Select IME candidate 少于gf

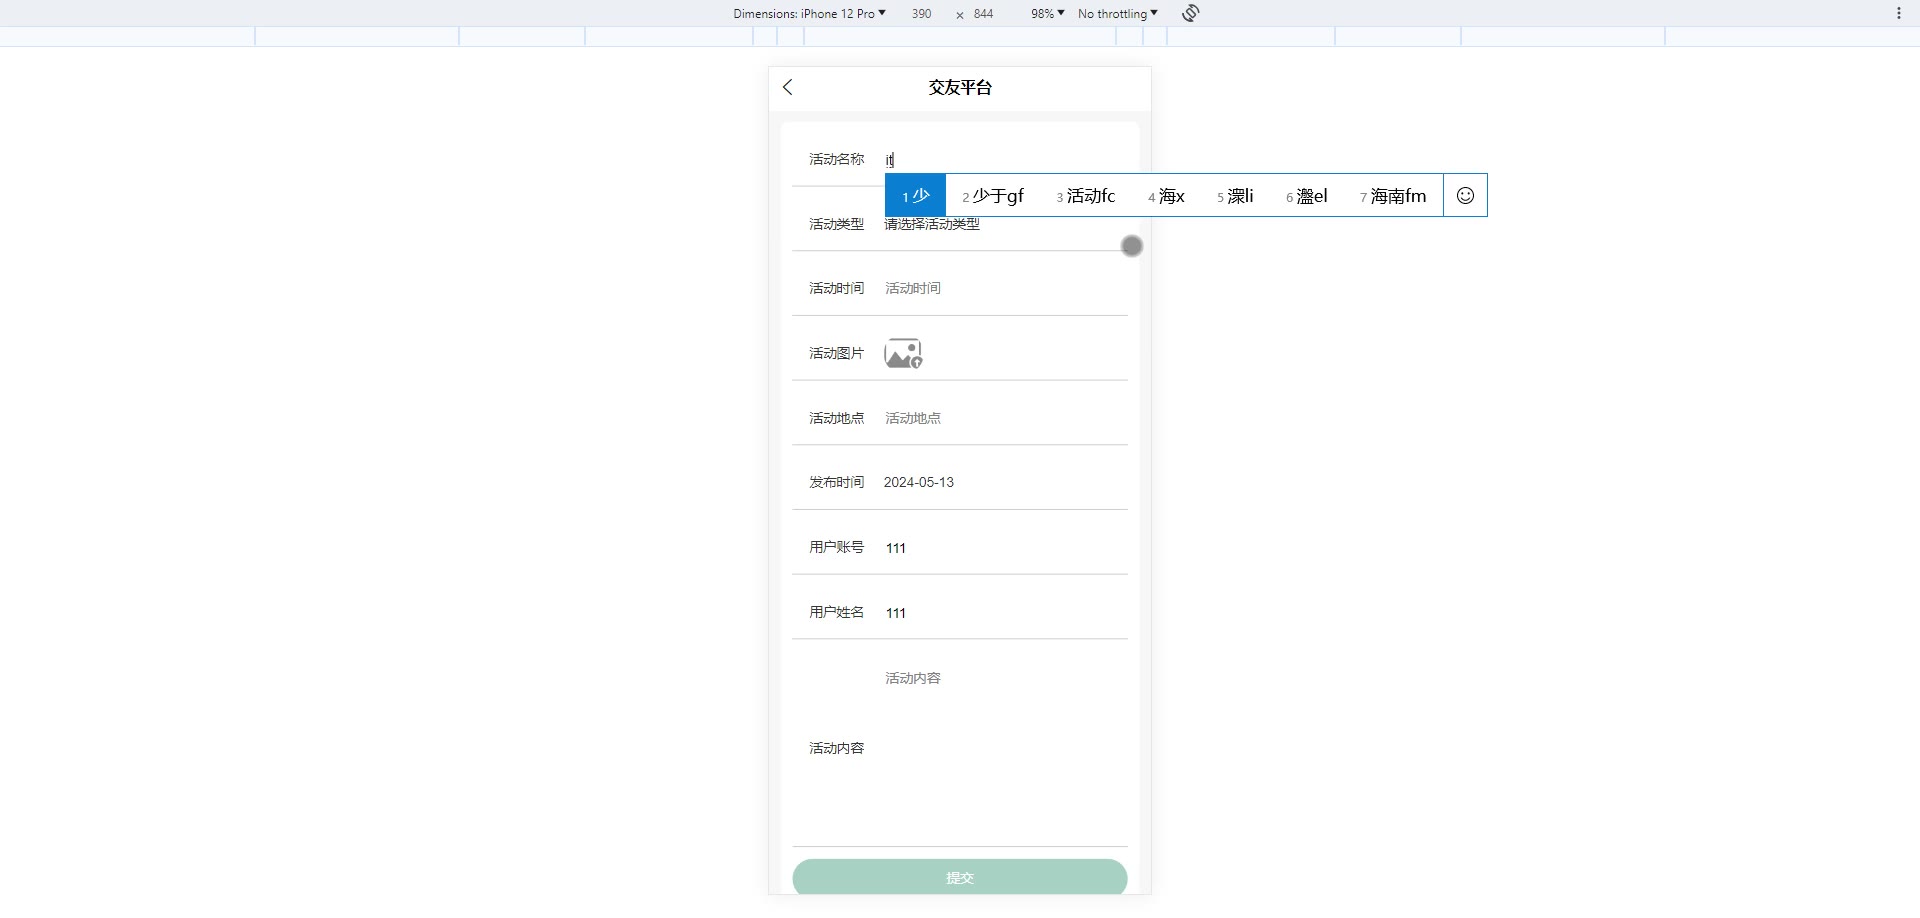pos(993,196)
